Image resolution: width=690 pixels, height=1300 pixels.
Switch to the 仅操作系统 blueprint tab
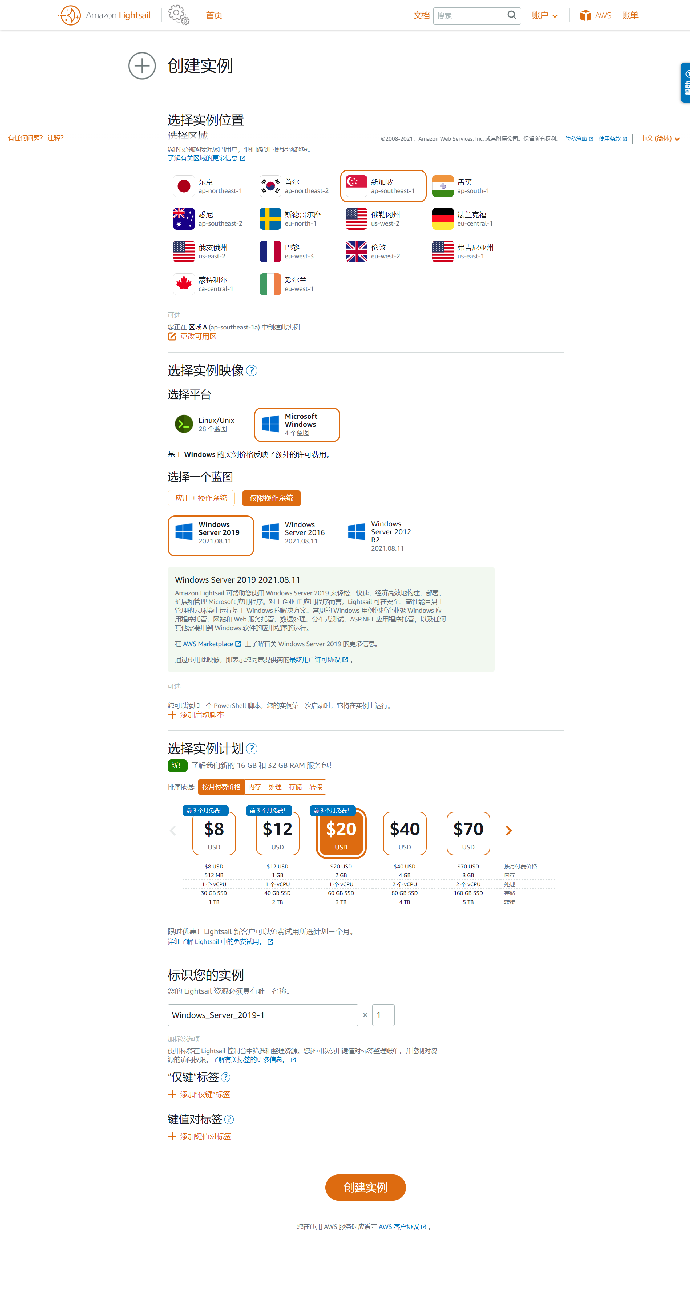(x=272, y=498)
